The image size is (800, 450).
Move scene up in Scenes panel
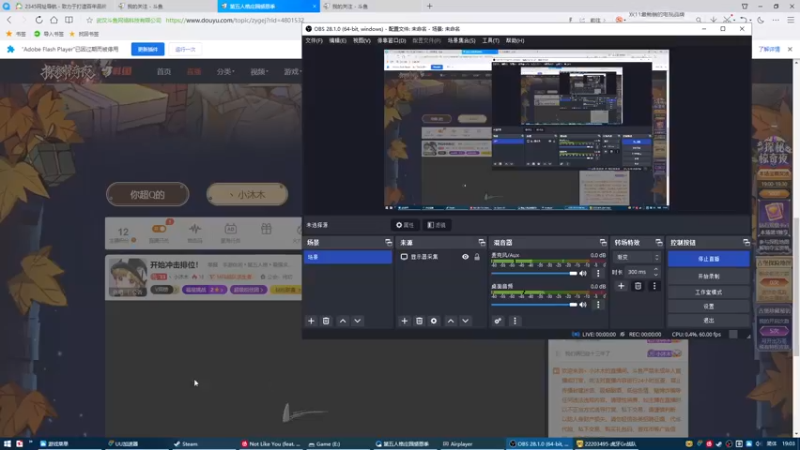click(343, 321)
